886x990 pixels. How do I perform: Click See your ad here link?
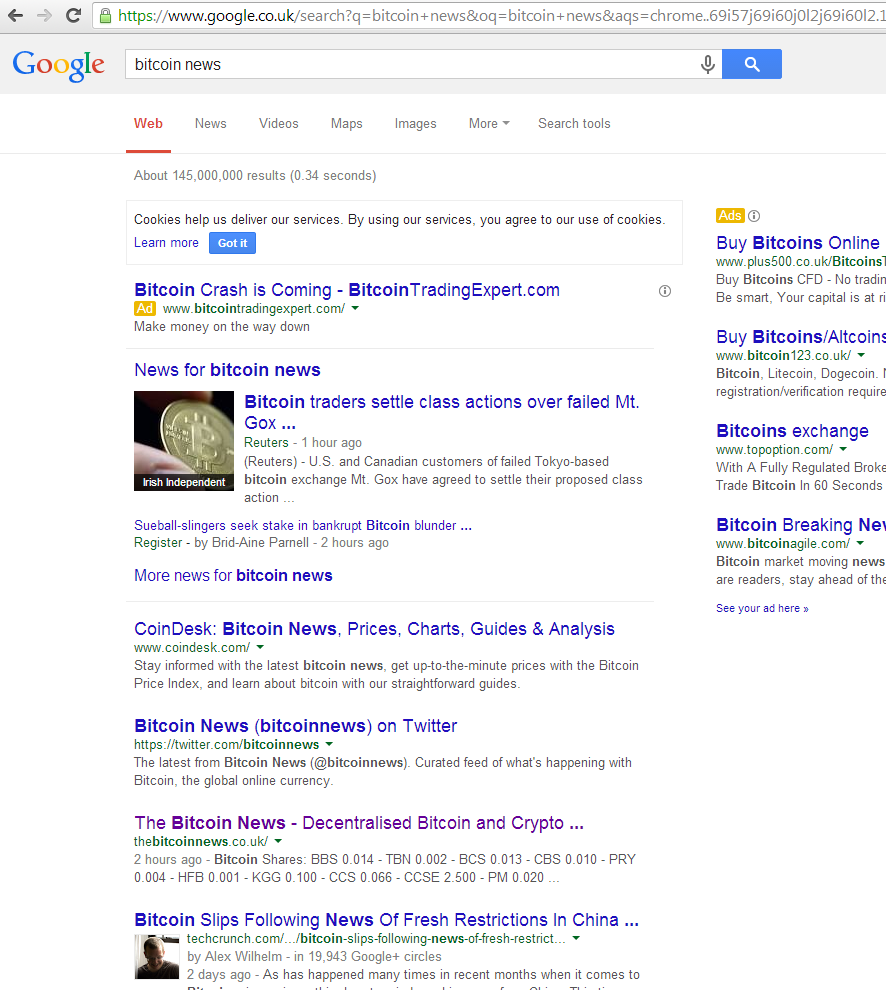[x=762, y=608]
